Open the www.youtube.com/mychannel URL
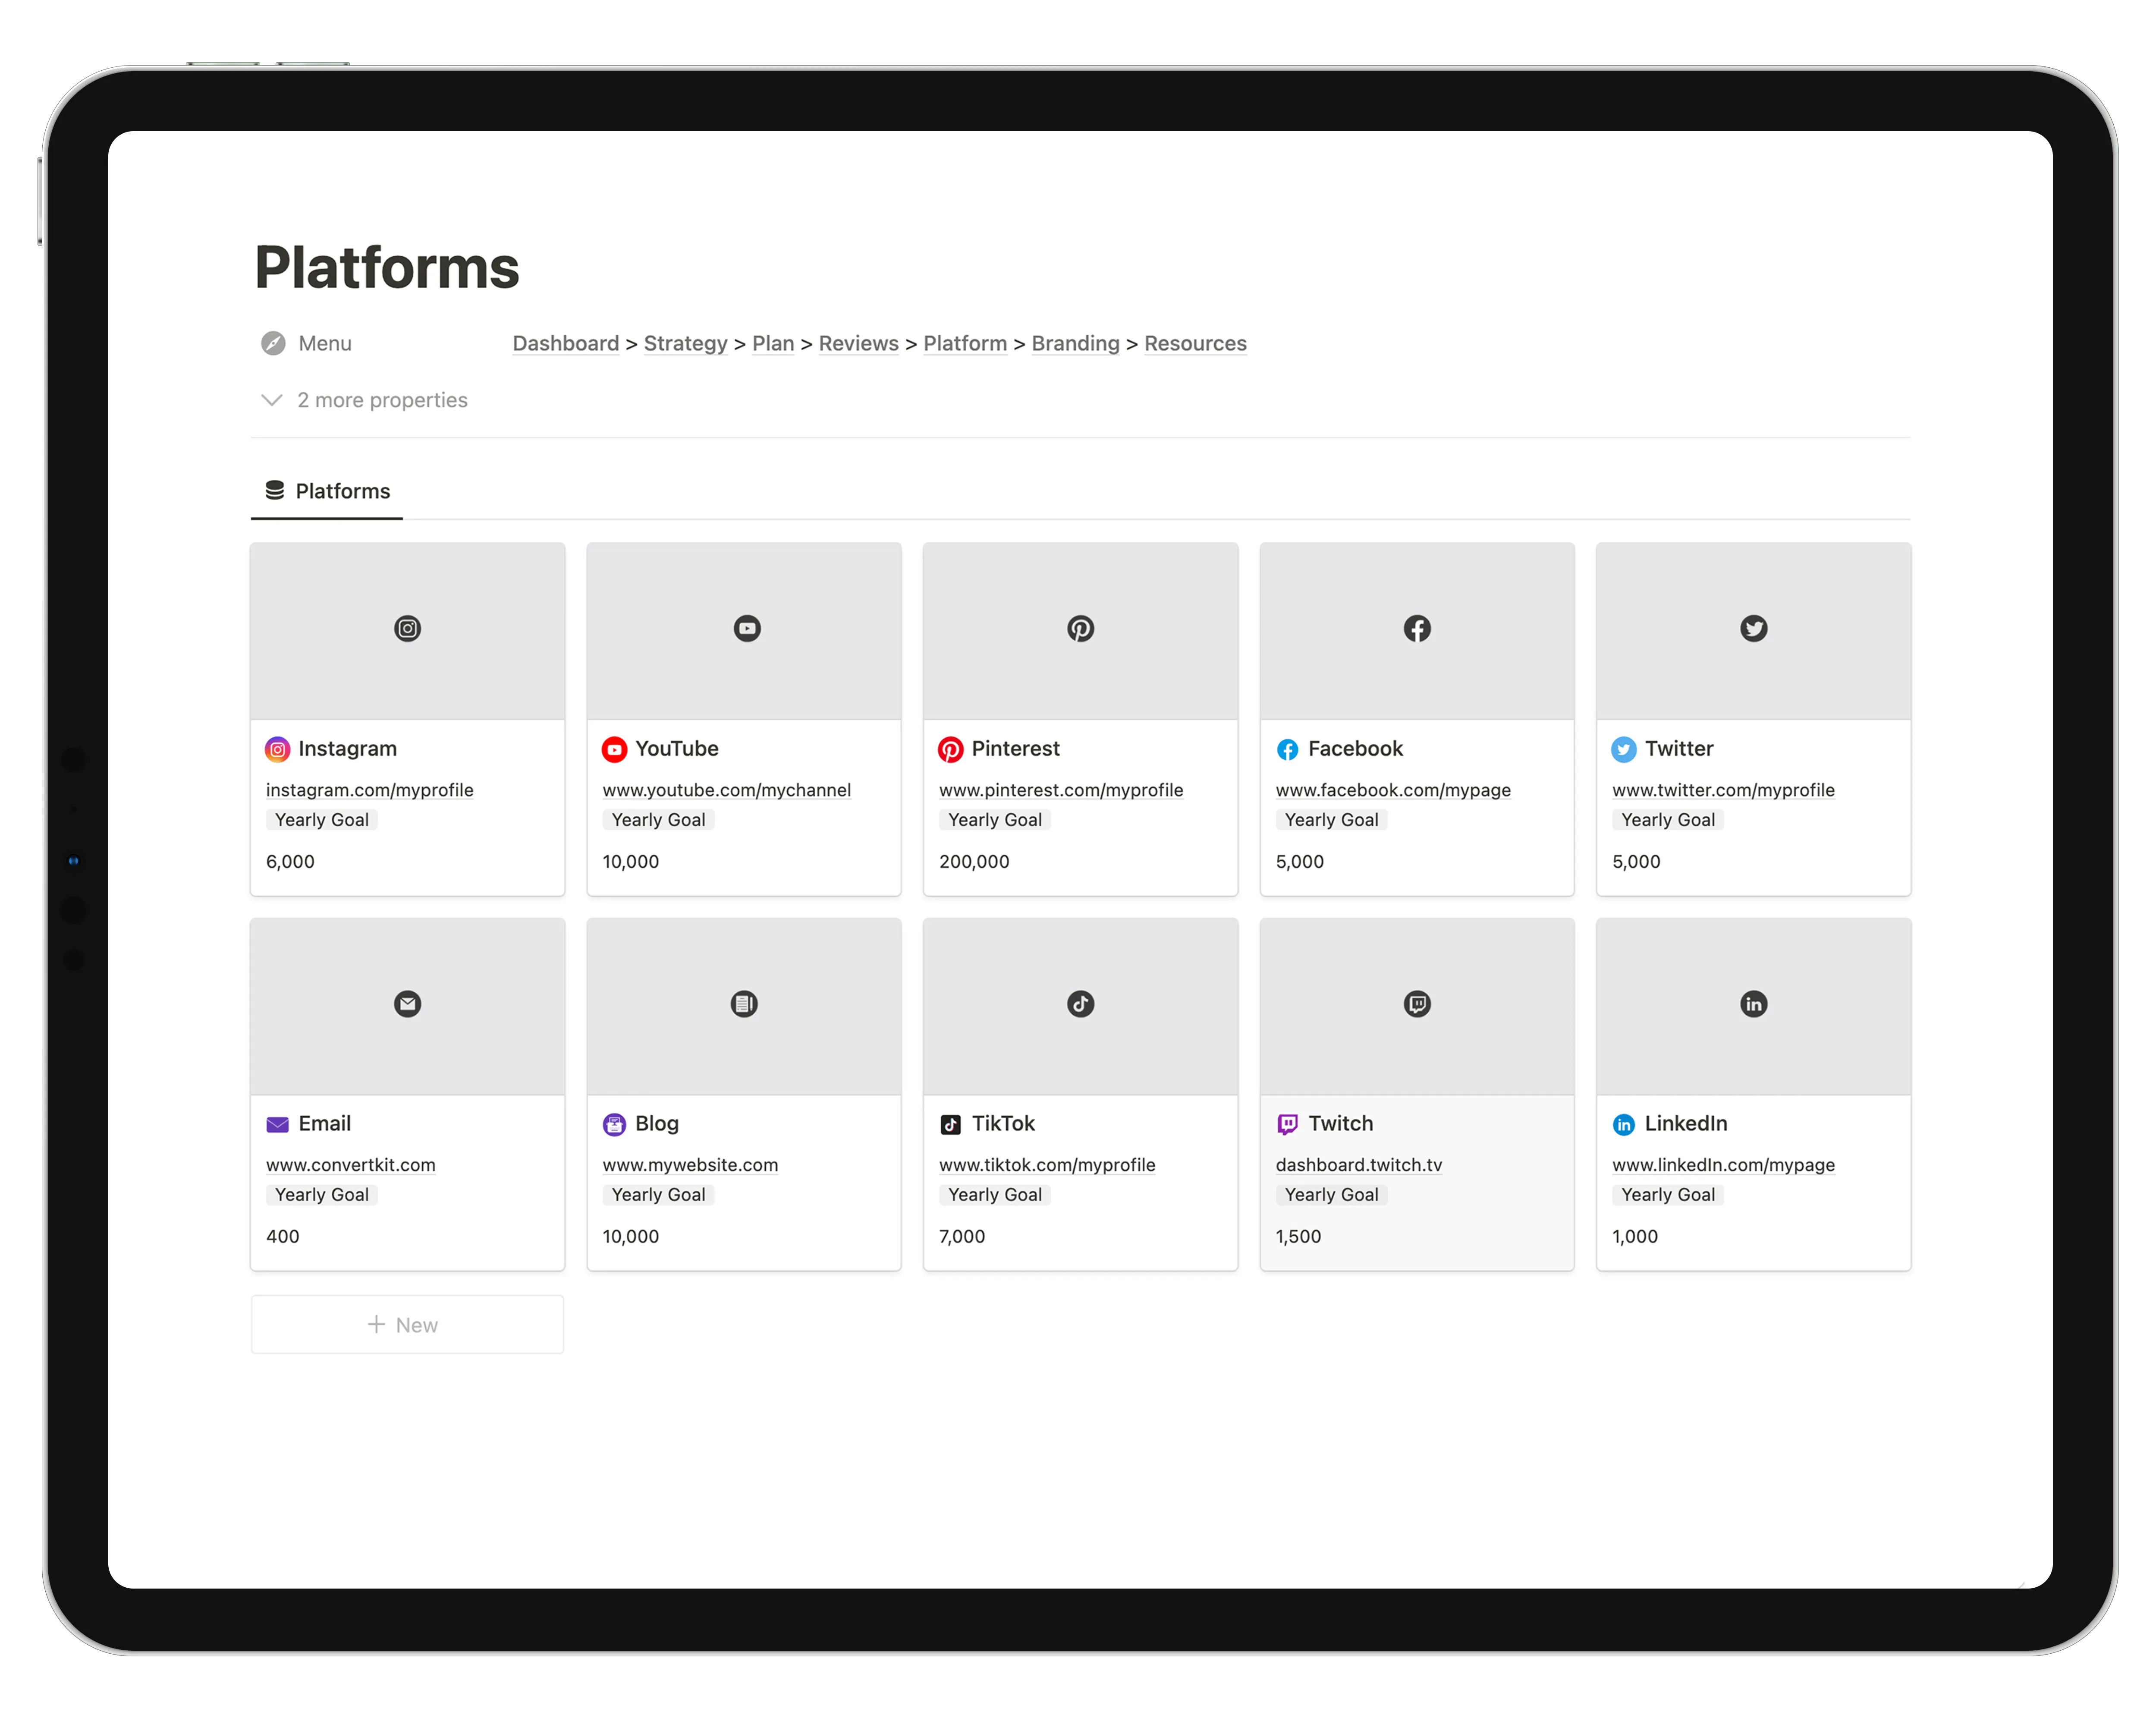Image resolution: width=2156 pixels, height=1718 pixels. tap(726, 790)
